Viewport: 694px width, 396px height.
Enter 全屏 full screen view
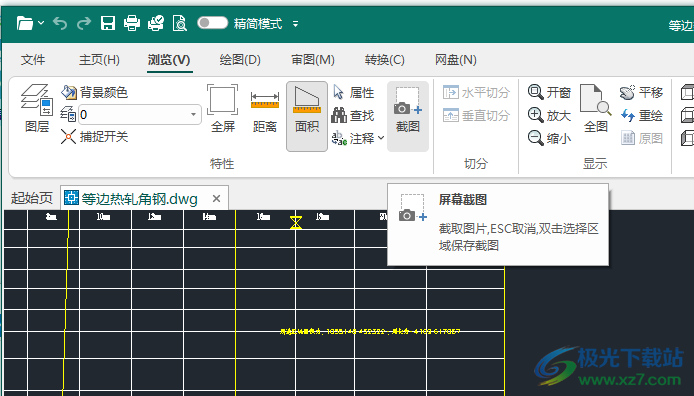point(223,108)
